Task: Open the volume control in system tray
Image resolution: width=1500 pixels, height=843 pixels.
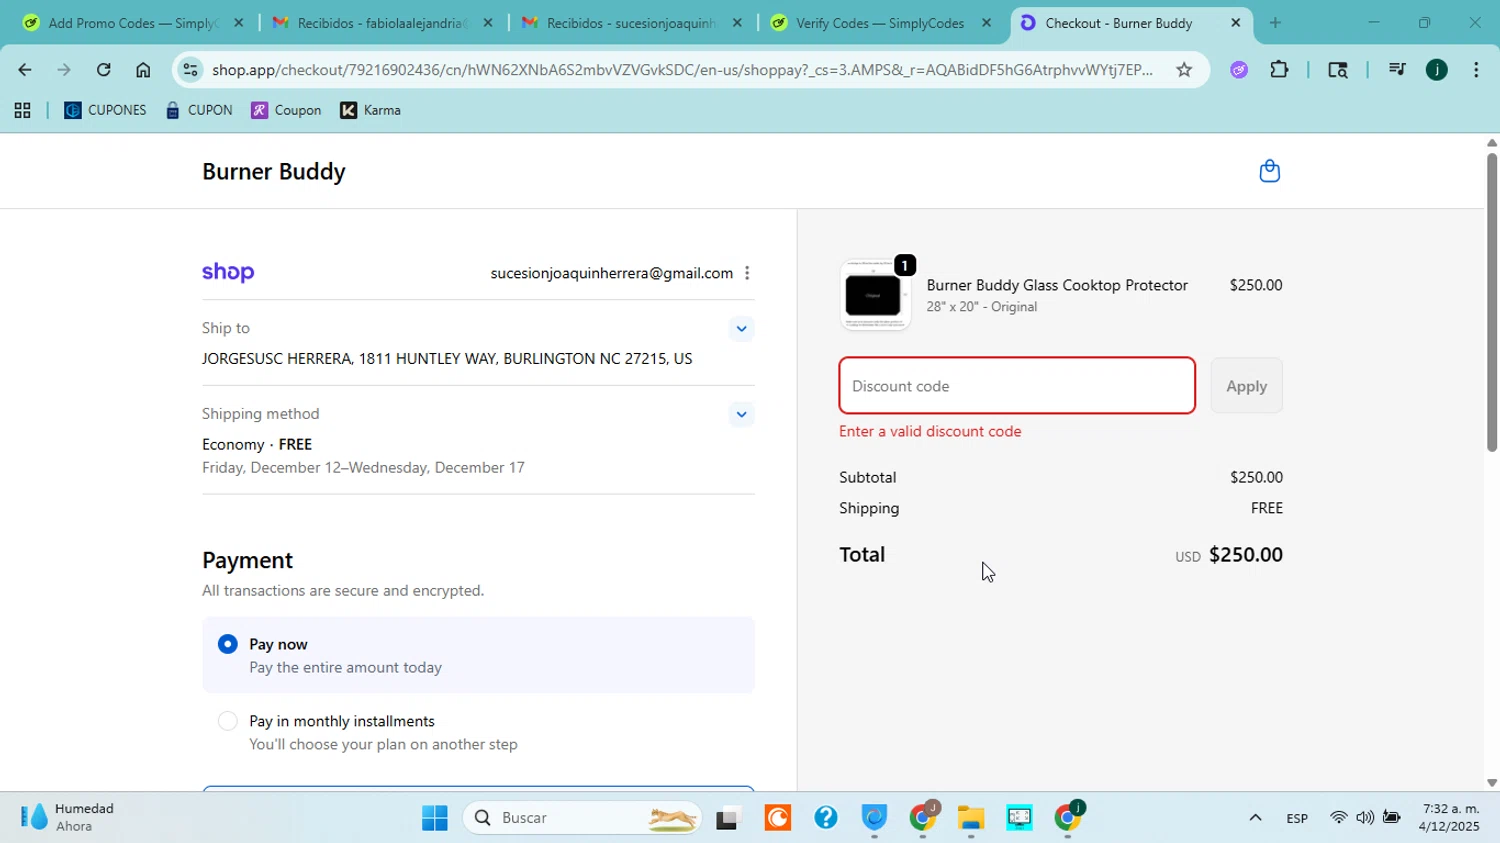Action: (x=1365, y=818)
